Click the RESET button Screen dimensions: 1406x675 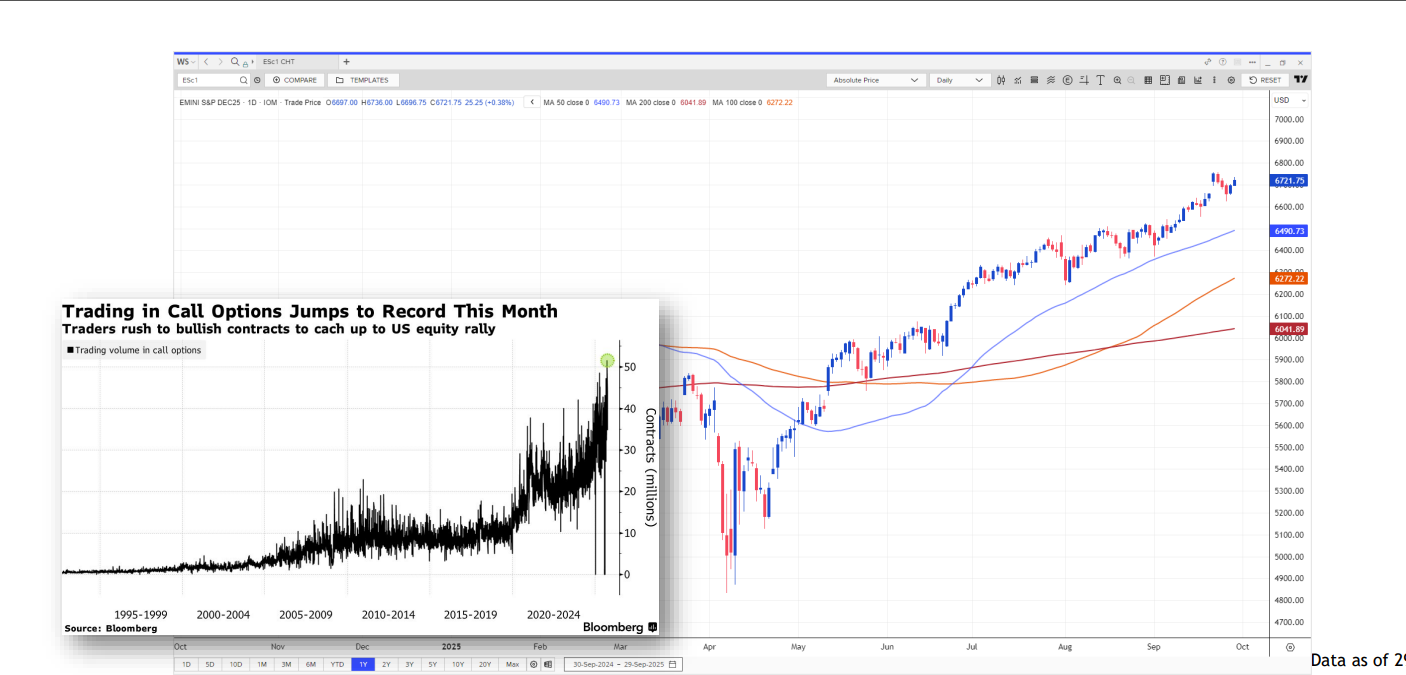click(x=1265, y=80)
